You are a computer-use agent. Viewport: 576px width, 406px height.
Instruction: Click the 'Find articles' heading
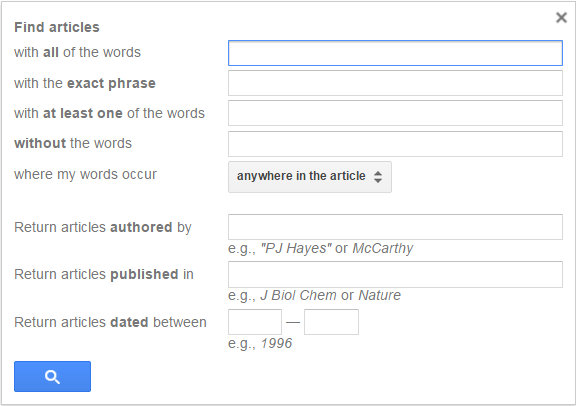pos(57,27)
